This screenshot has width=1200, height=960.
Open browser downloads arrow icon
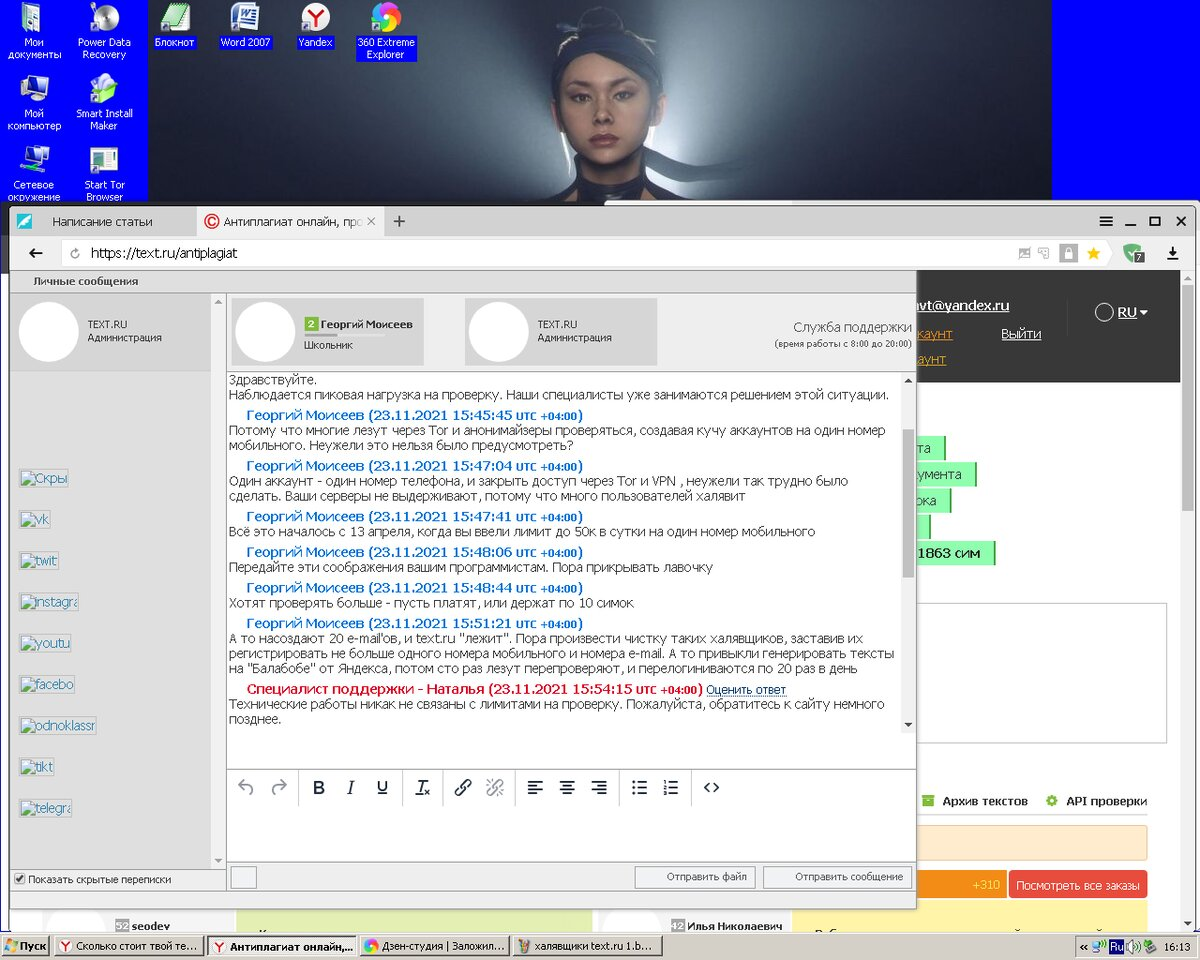[1174, 254]
